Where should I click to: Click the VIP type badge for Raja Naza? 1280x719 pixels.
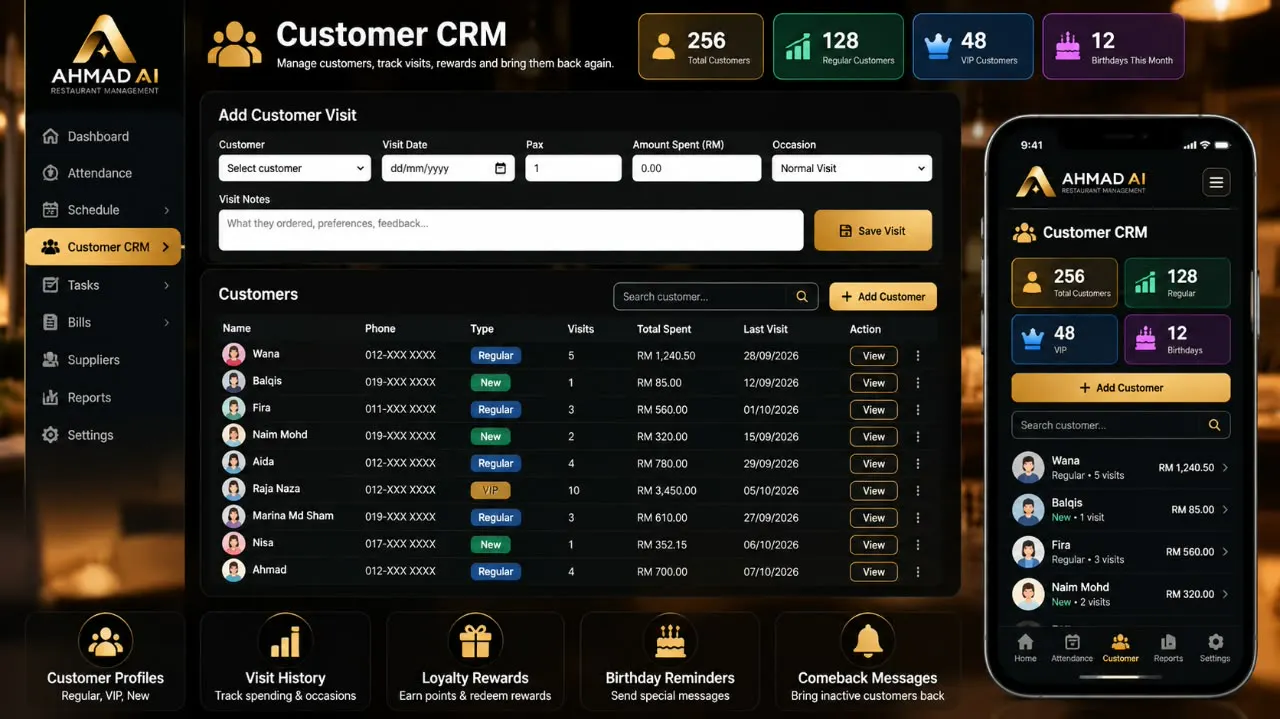point(490,491)
